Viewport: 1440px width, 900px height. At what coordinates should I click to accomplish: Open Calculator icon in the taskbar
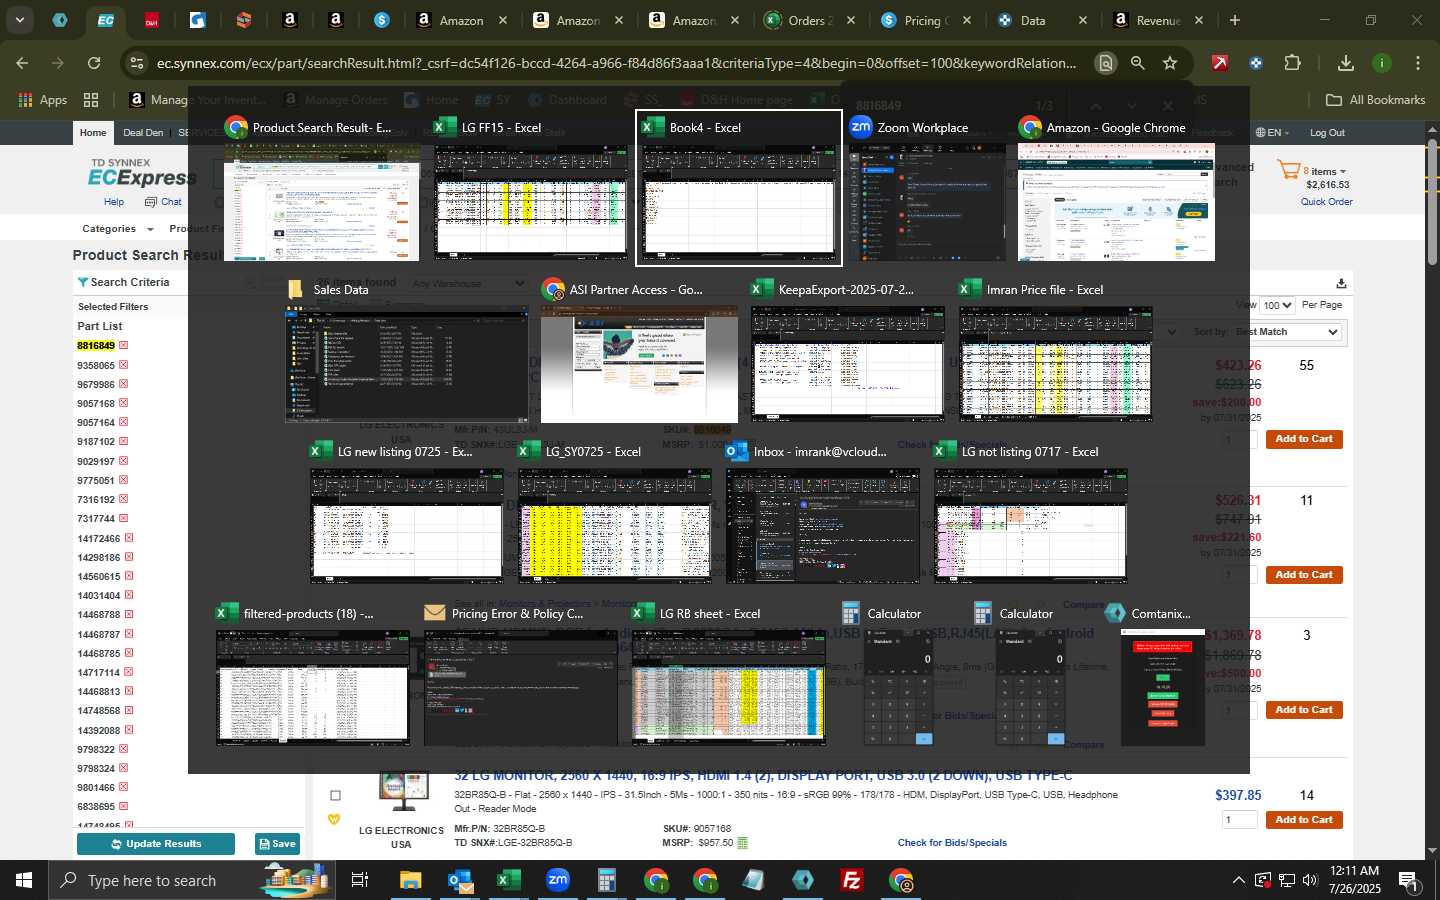point(606,880)
